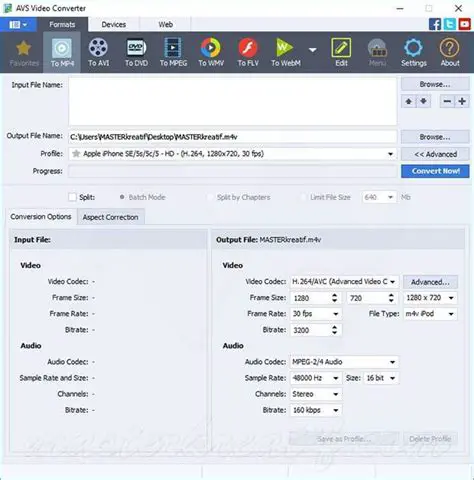Click the disc Menu icon
Image resolution: width=474 pixels, height=480 pixels.
pos(377,53)
